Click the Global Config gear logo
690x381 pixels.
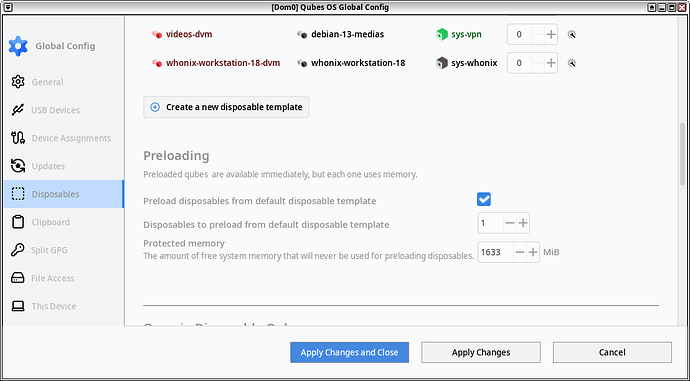click(x=18, y=46)
